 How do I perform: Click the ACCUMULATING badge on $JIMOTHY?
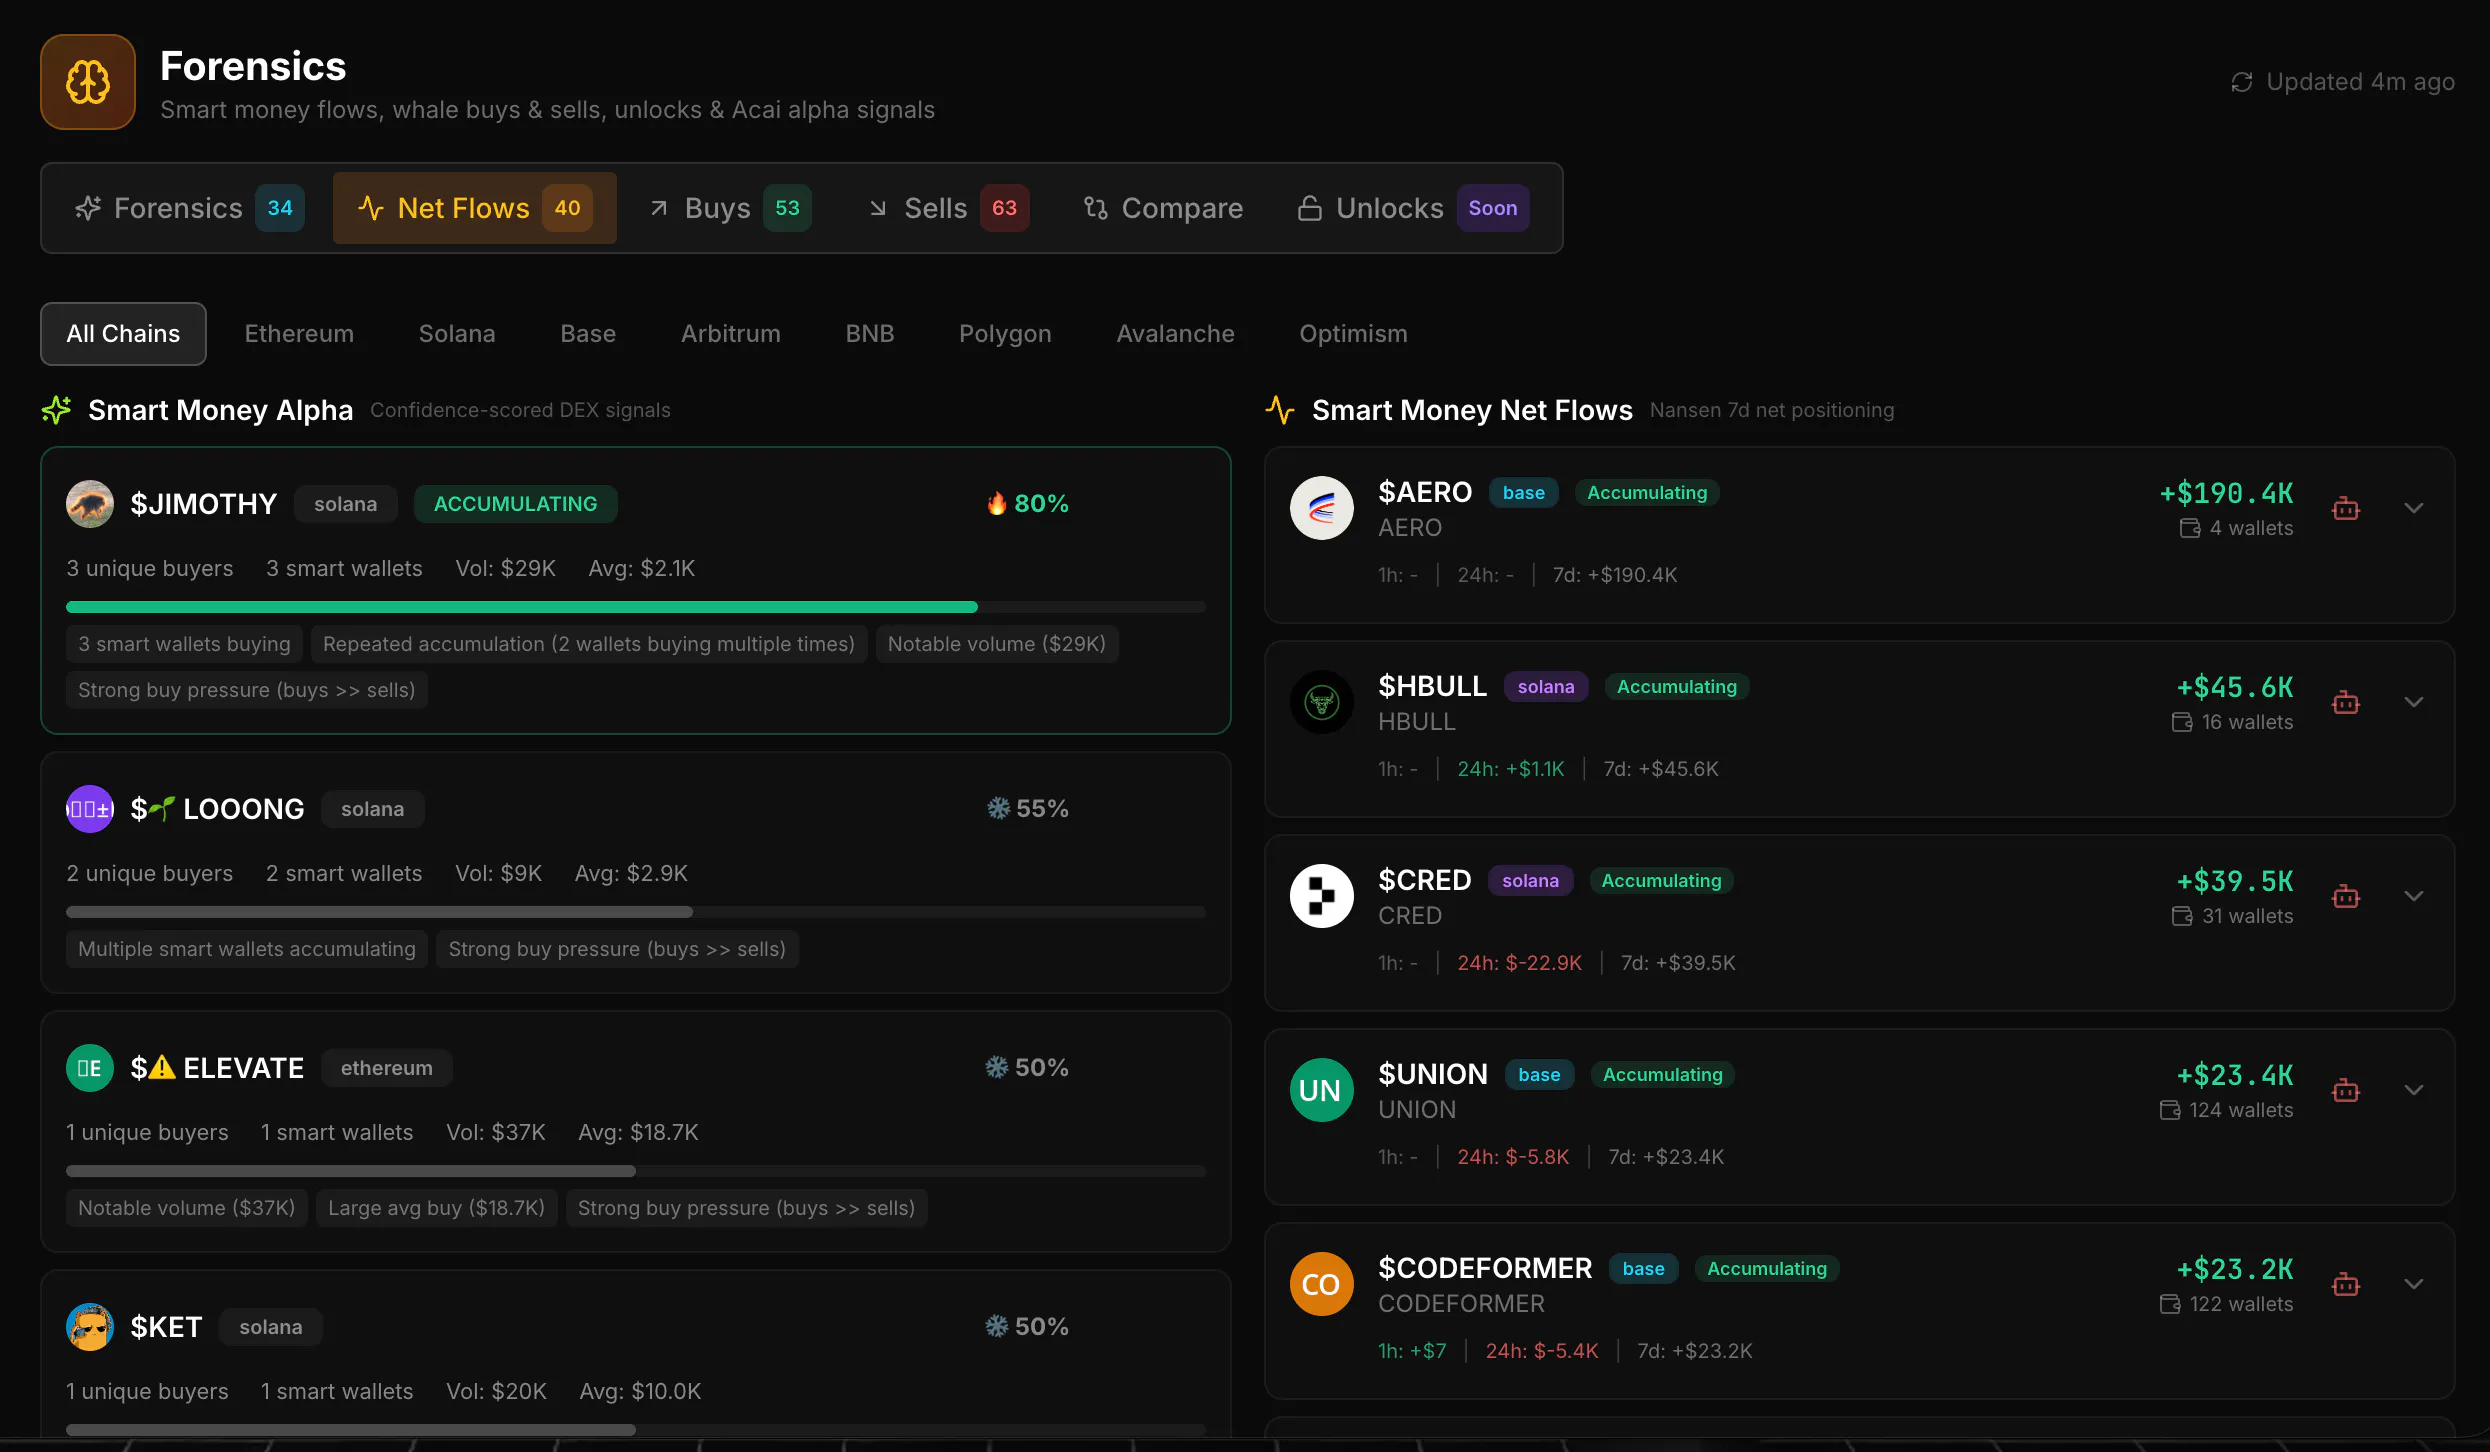[x=516, y=504]
